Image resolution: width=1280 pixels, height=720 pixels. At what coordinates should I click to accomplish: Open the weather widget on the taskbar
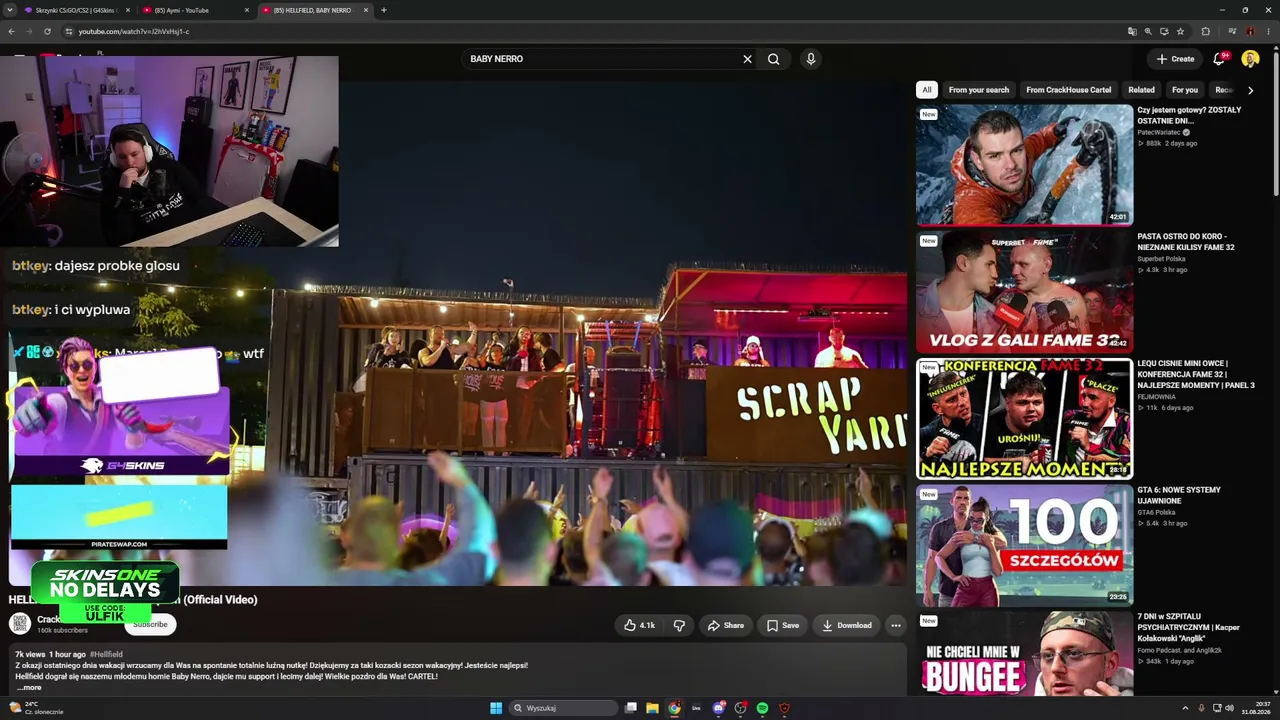pos(36,708)
